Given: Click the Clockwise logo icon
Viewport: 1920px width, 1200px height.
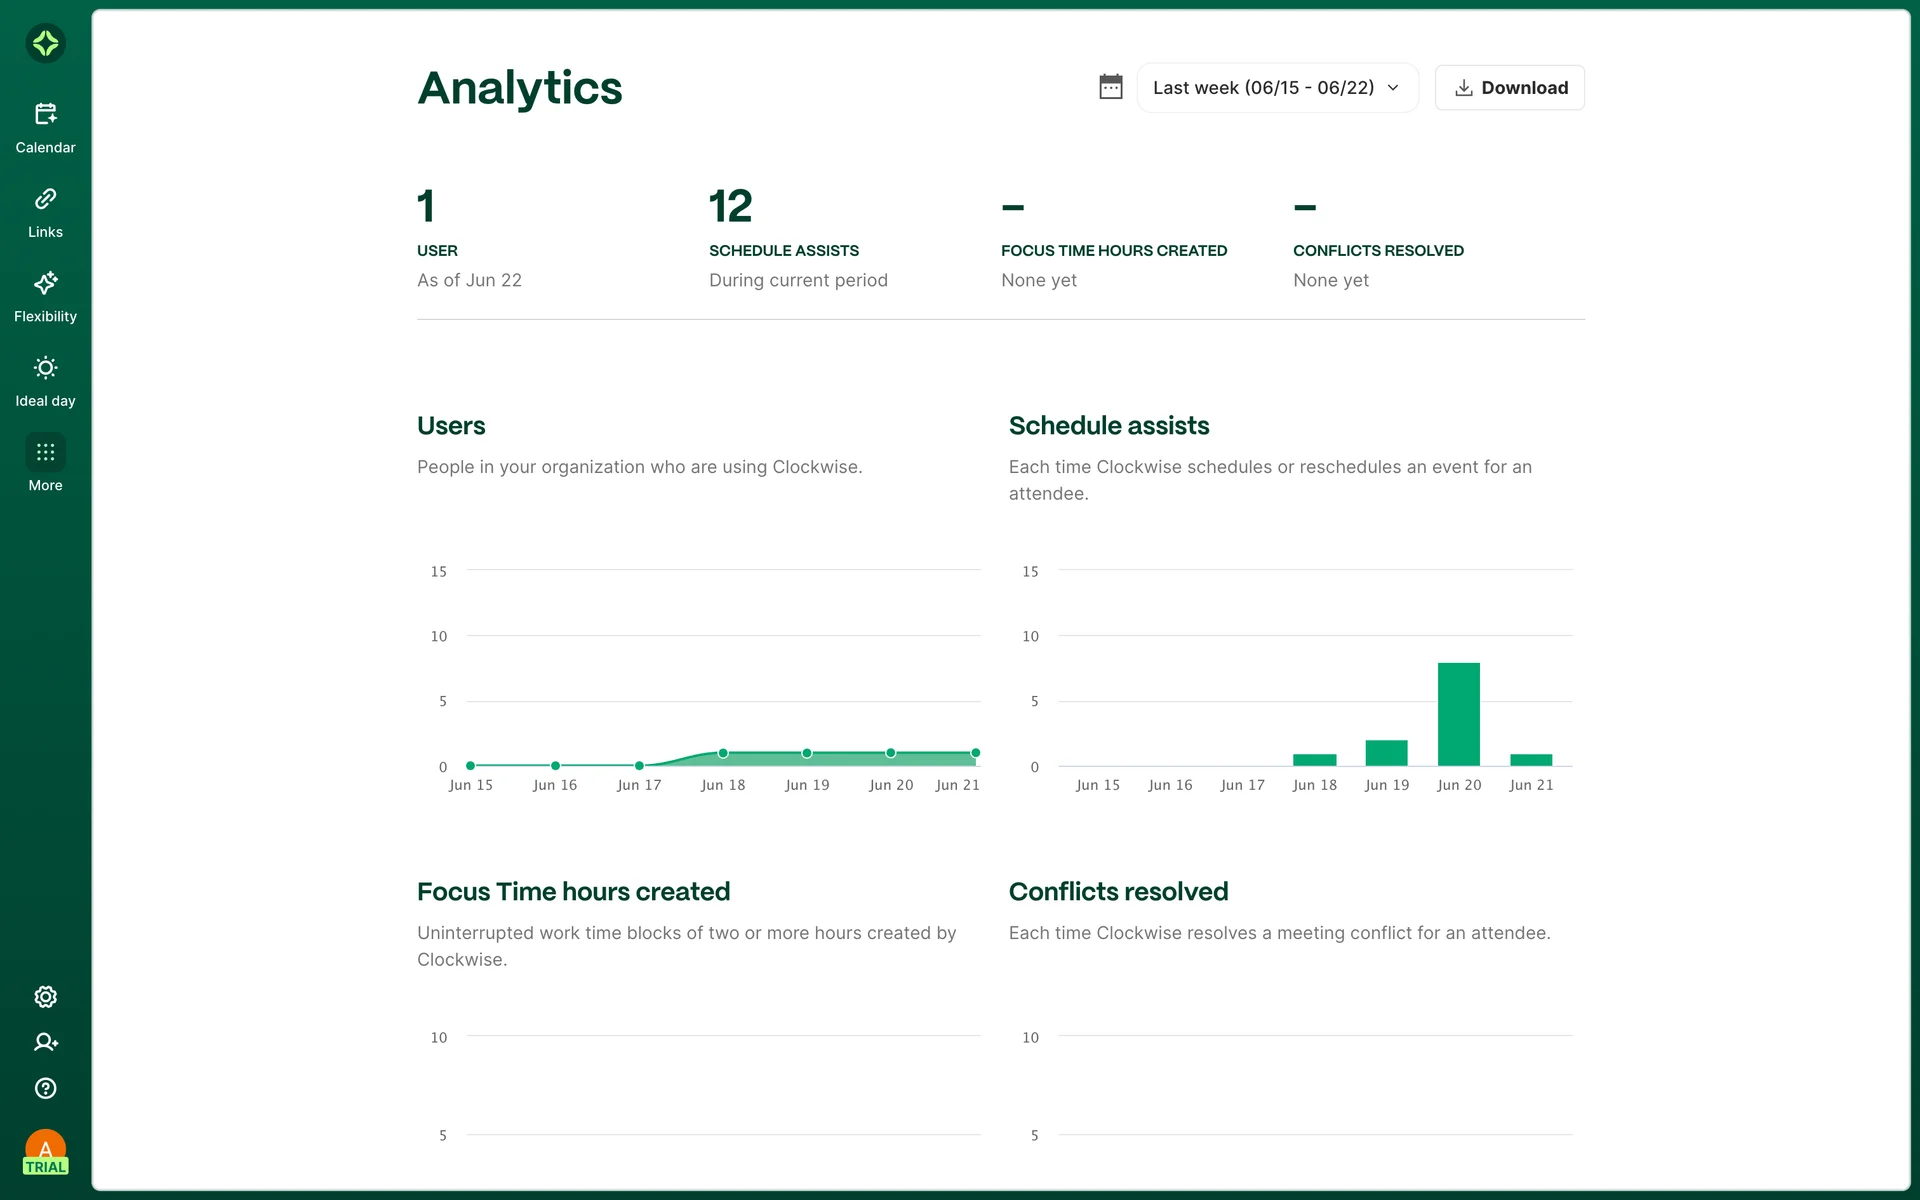Looking at the screenshot, I should (45, 43).
